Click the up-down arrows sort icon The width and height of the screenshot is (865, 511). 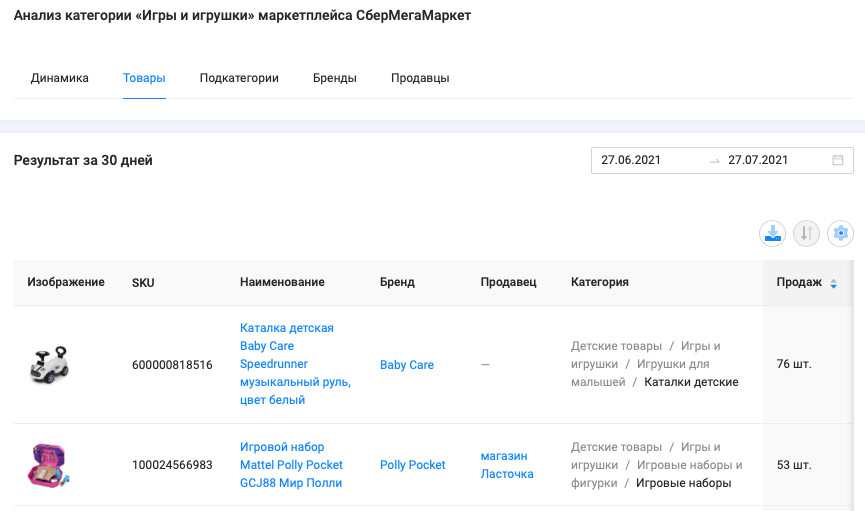point(806,234)
